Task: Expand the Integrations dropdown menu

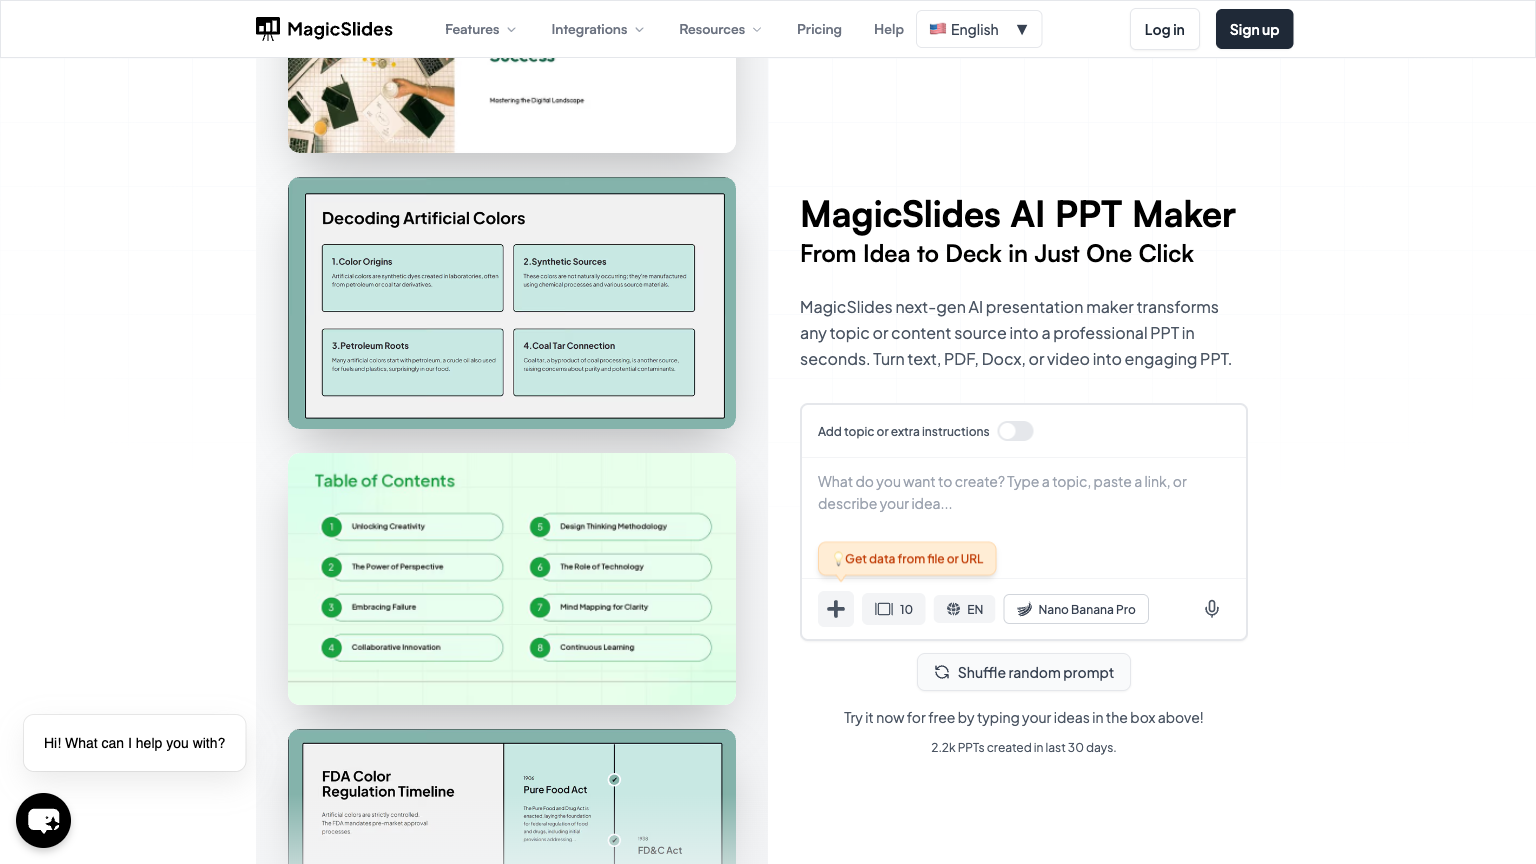Action: 598,29
